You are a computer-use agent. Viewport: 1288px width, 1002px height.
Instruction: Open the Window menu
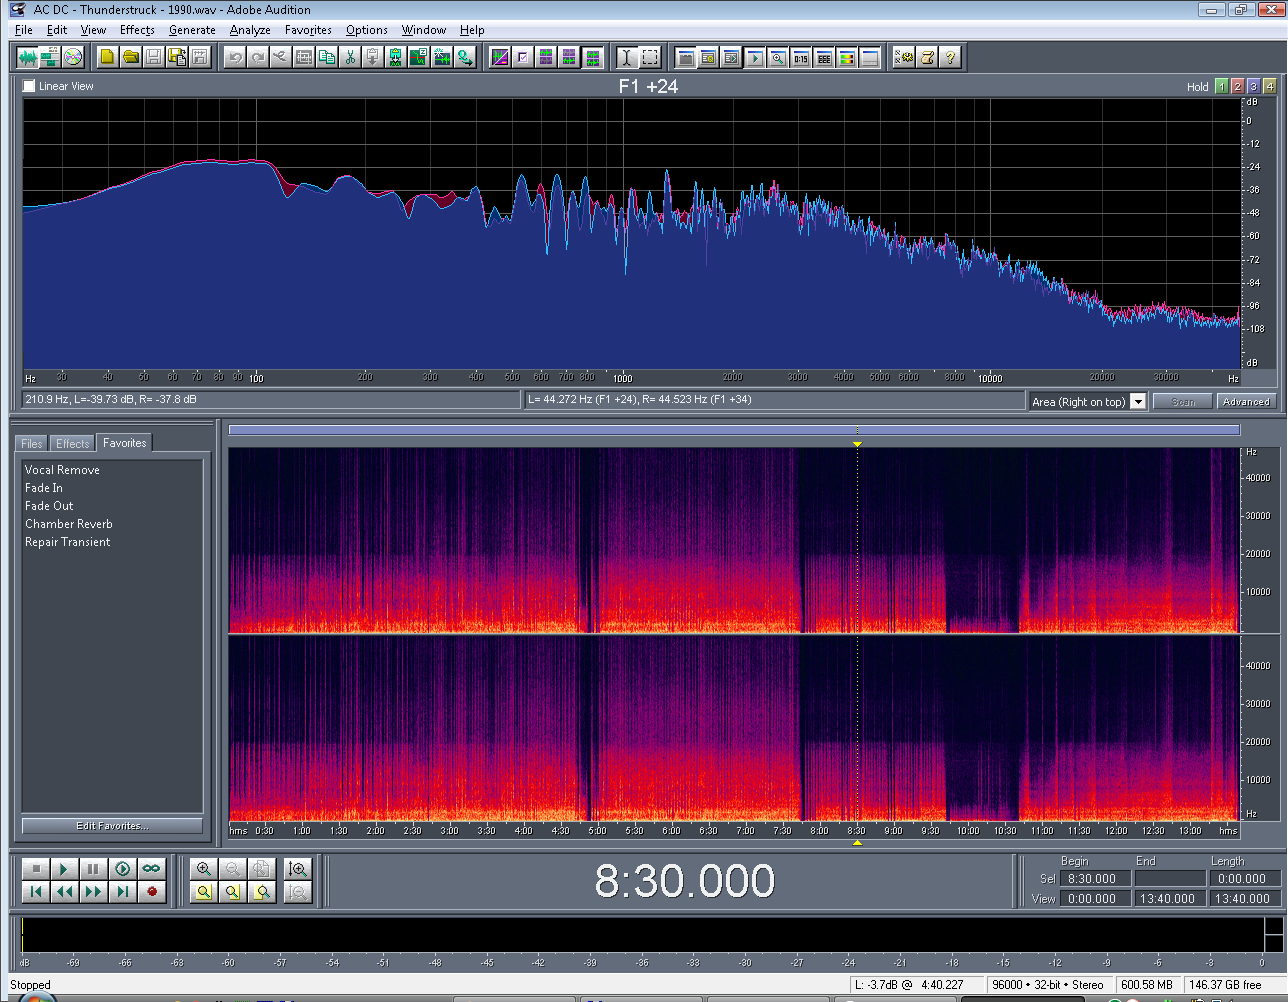click(x=424, y=30)
